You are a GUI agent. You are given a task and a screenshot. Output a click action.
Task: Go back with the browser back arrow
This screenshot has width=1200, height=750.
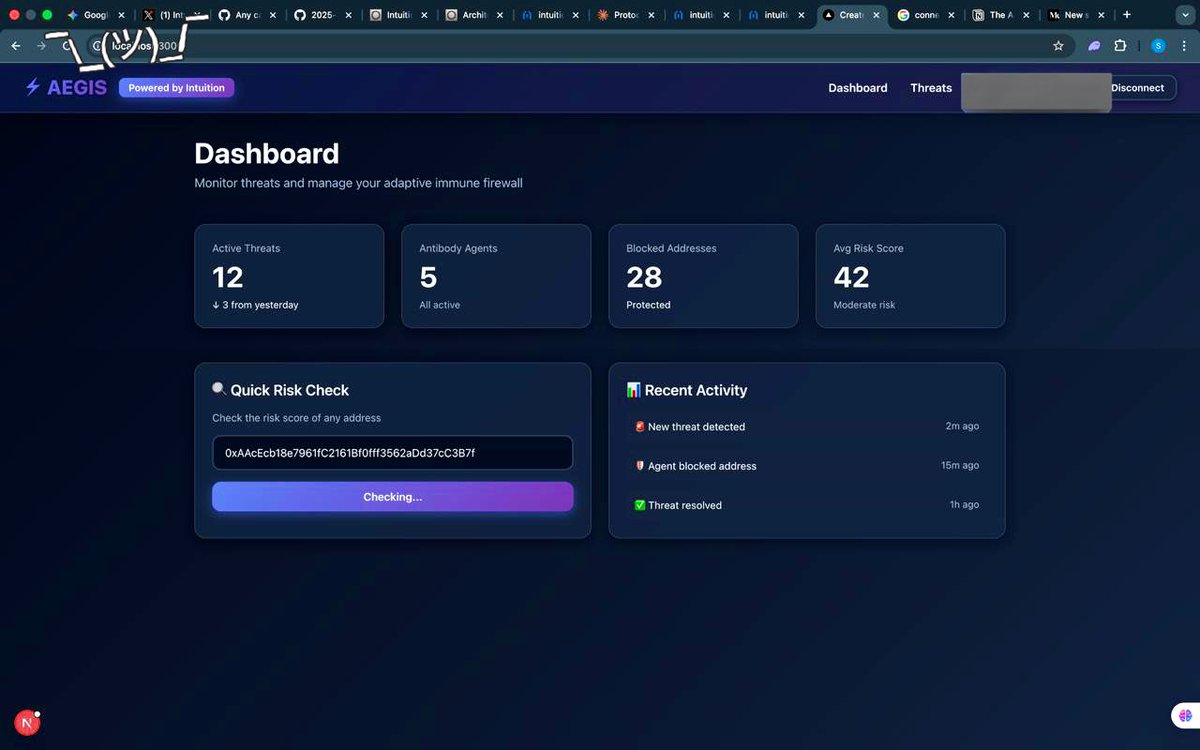(x=15, y=46)
